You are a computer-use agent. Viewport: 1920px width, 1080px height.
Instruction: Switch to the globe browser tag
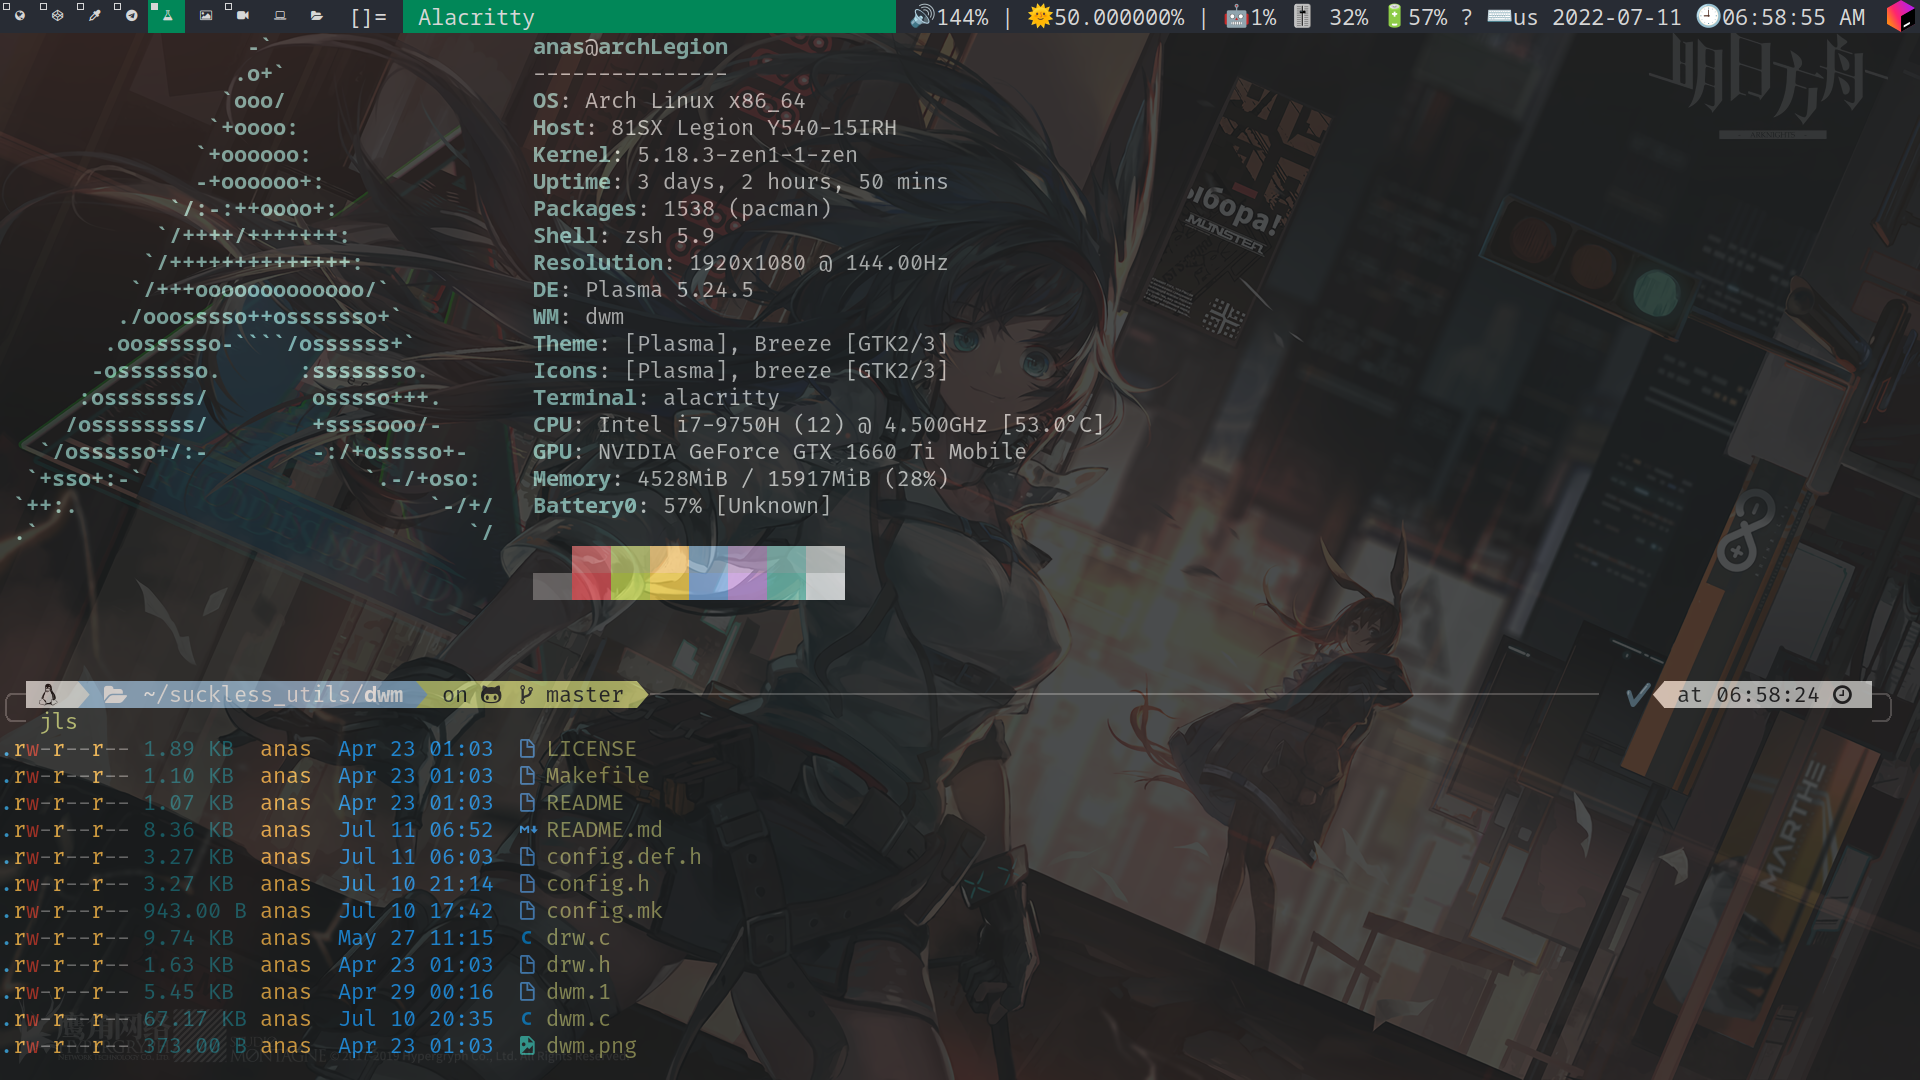click(19, 16)
